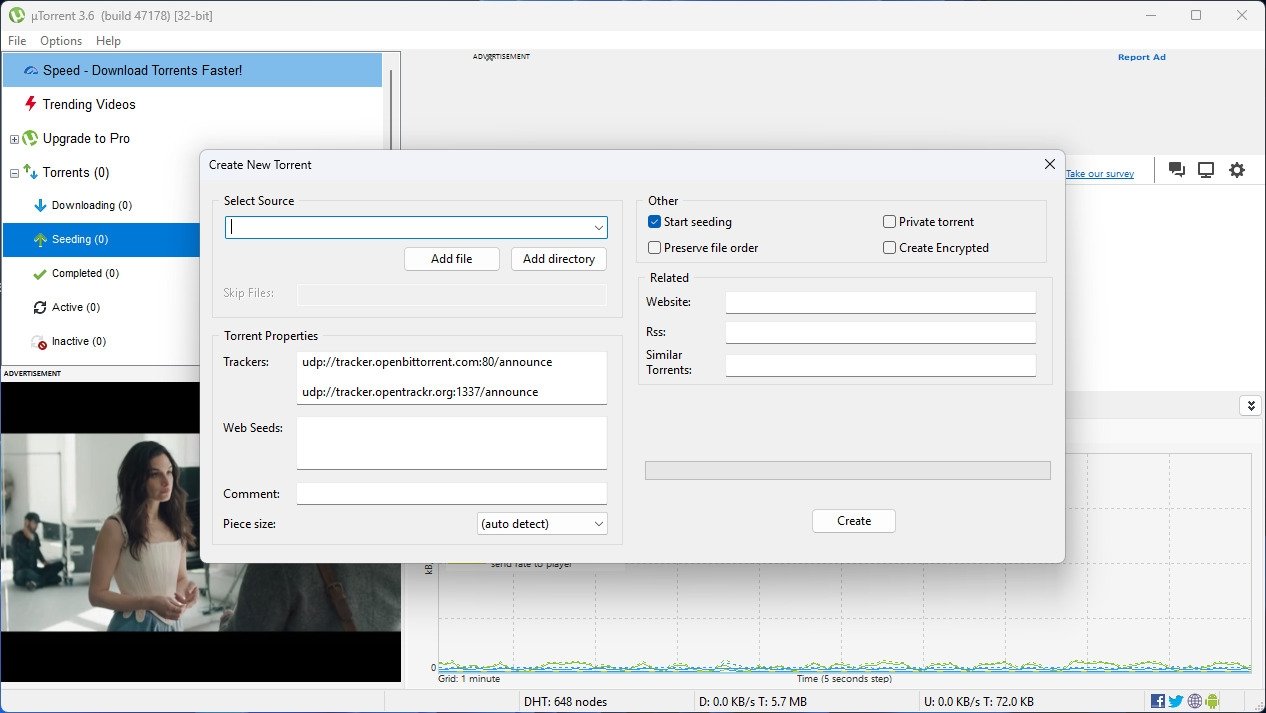Open Preferences via gear icon
The image size is (1266, 713).
pos(1237,170)
